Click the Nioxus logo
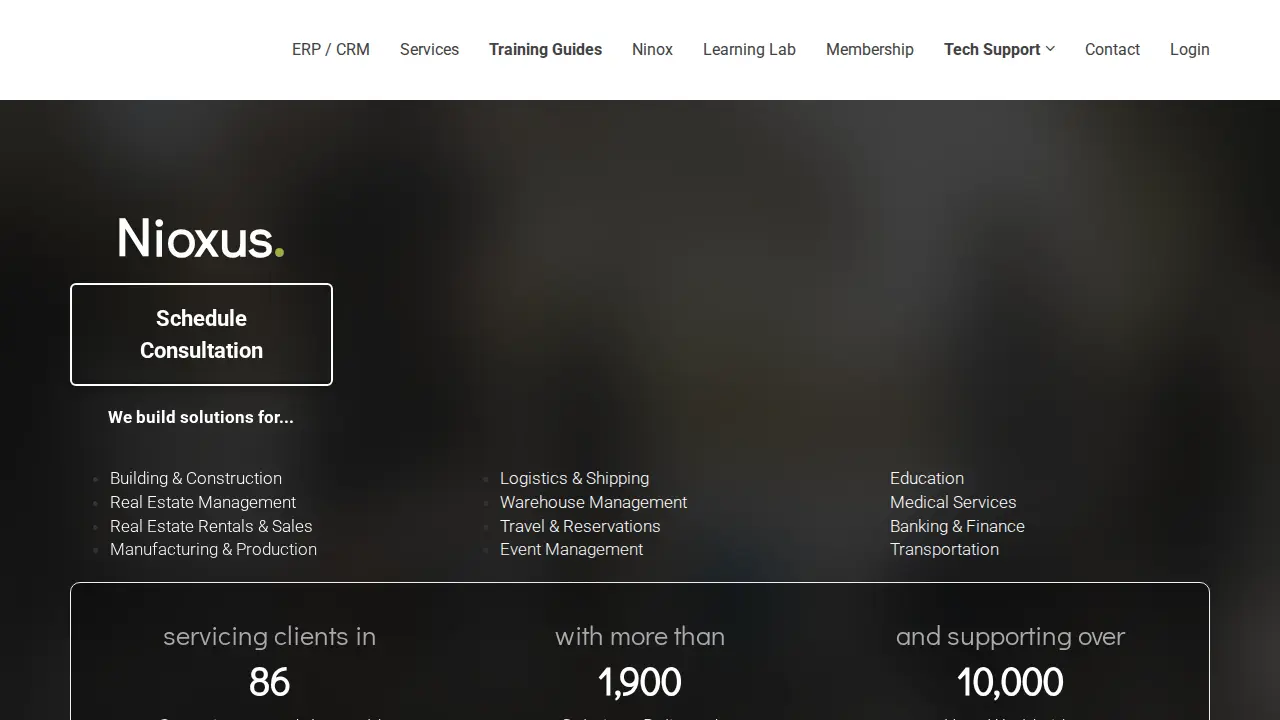 201,238
